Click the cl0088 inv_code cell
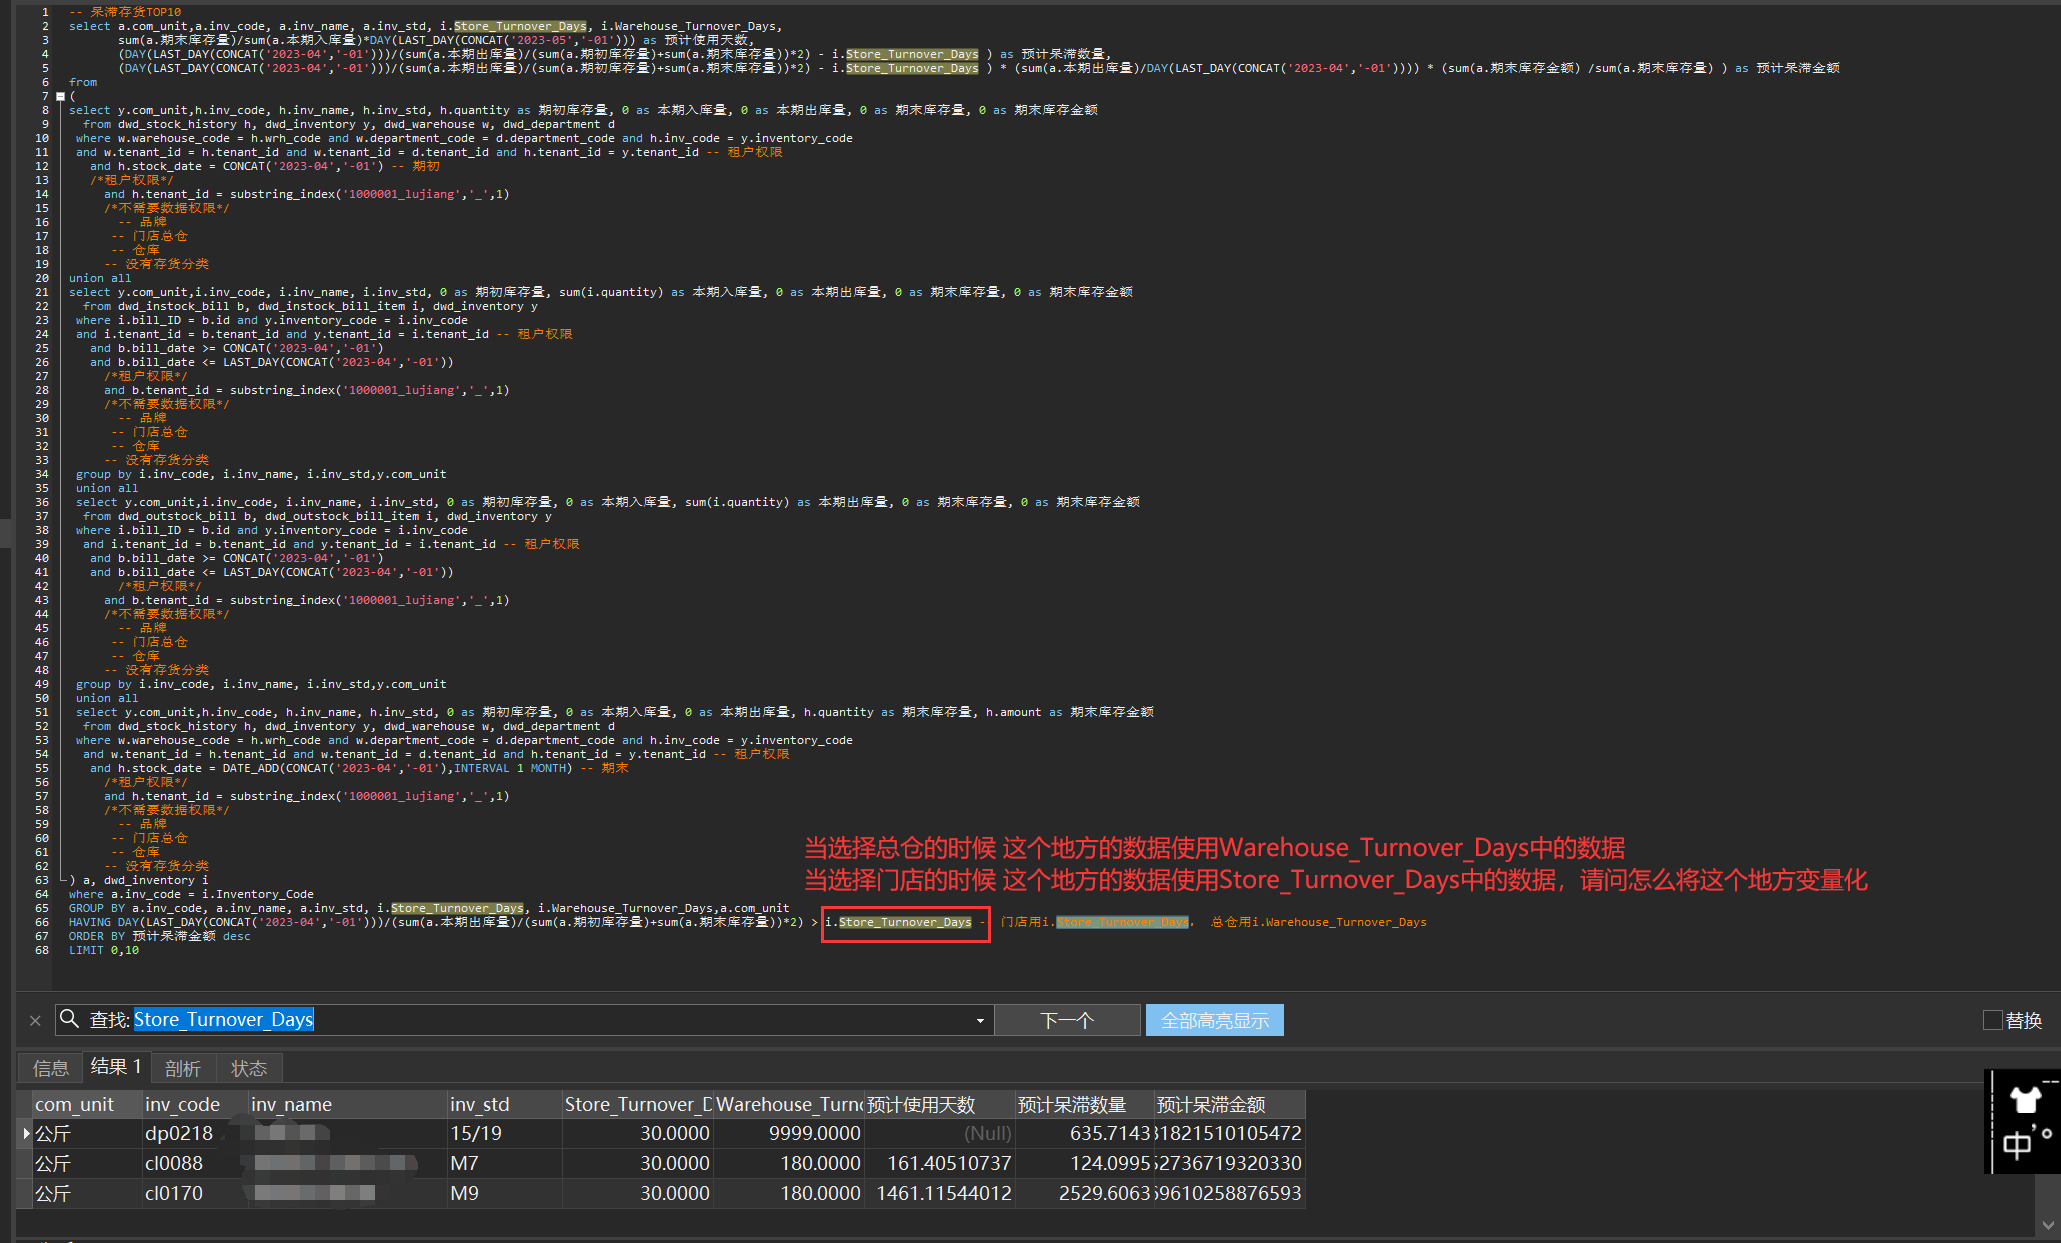 pyautogui.click(x=195, y=1163)
